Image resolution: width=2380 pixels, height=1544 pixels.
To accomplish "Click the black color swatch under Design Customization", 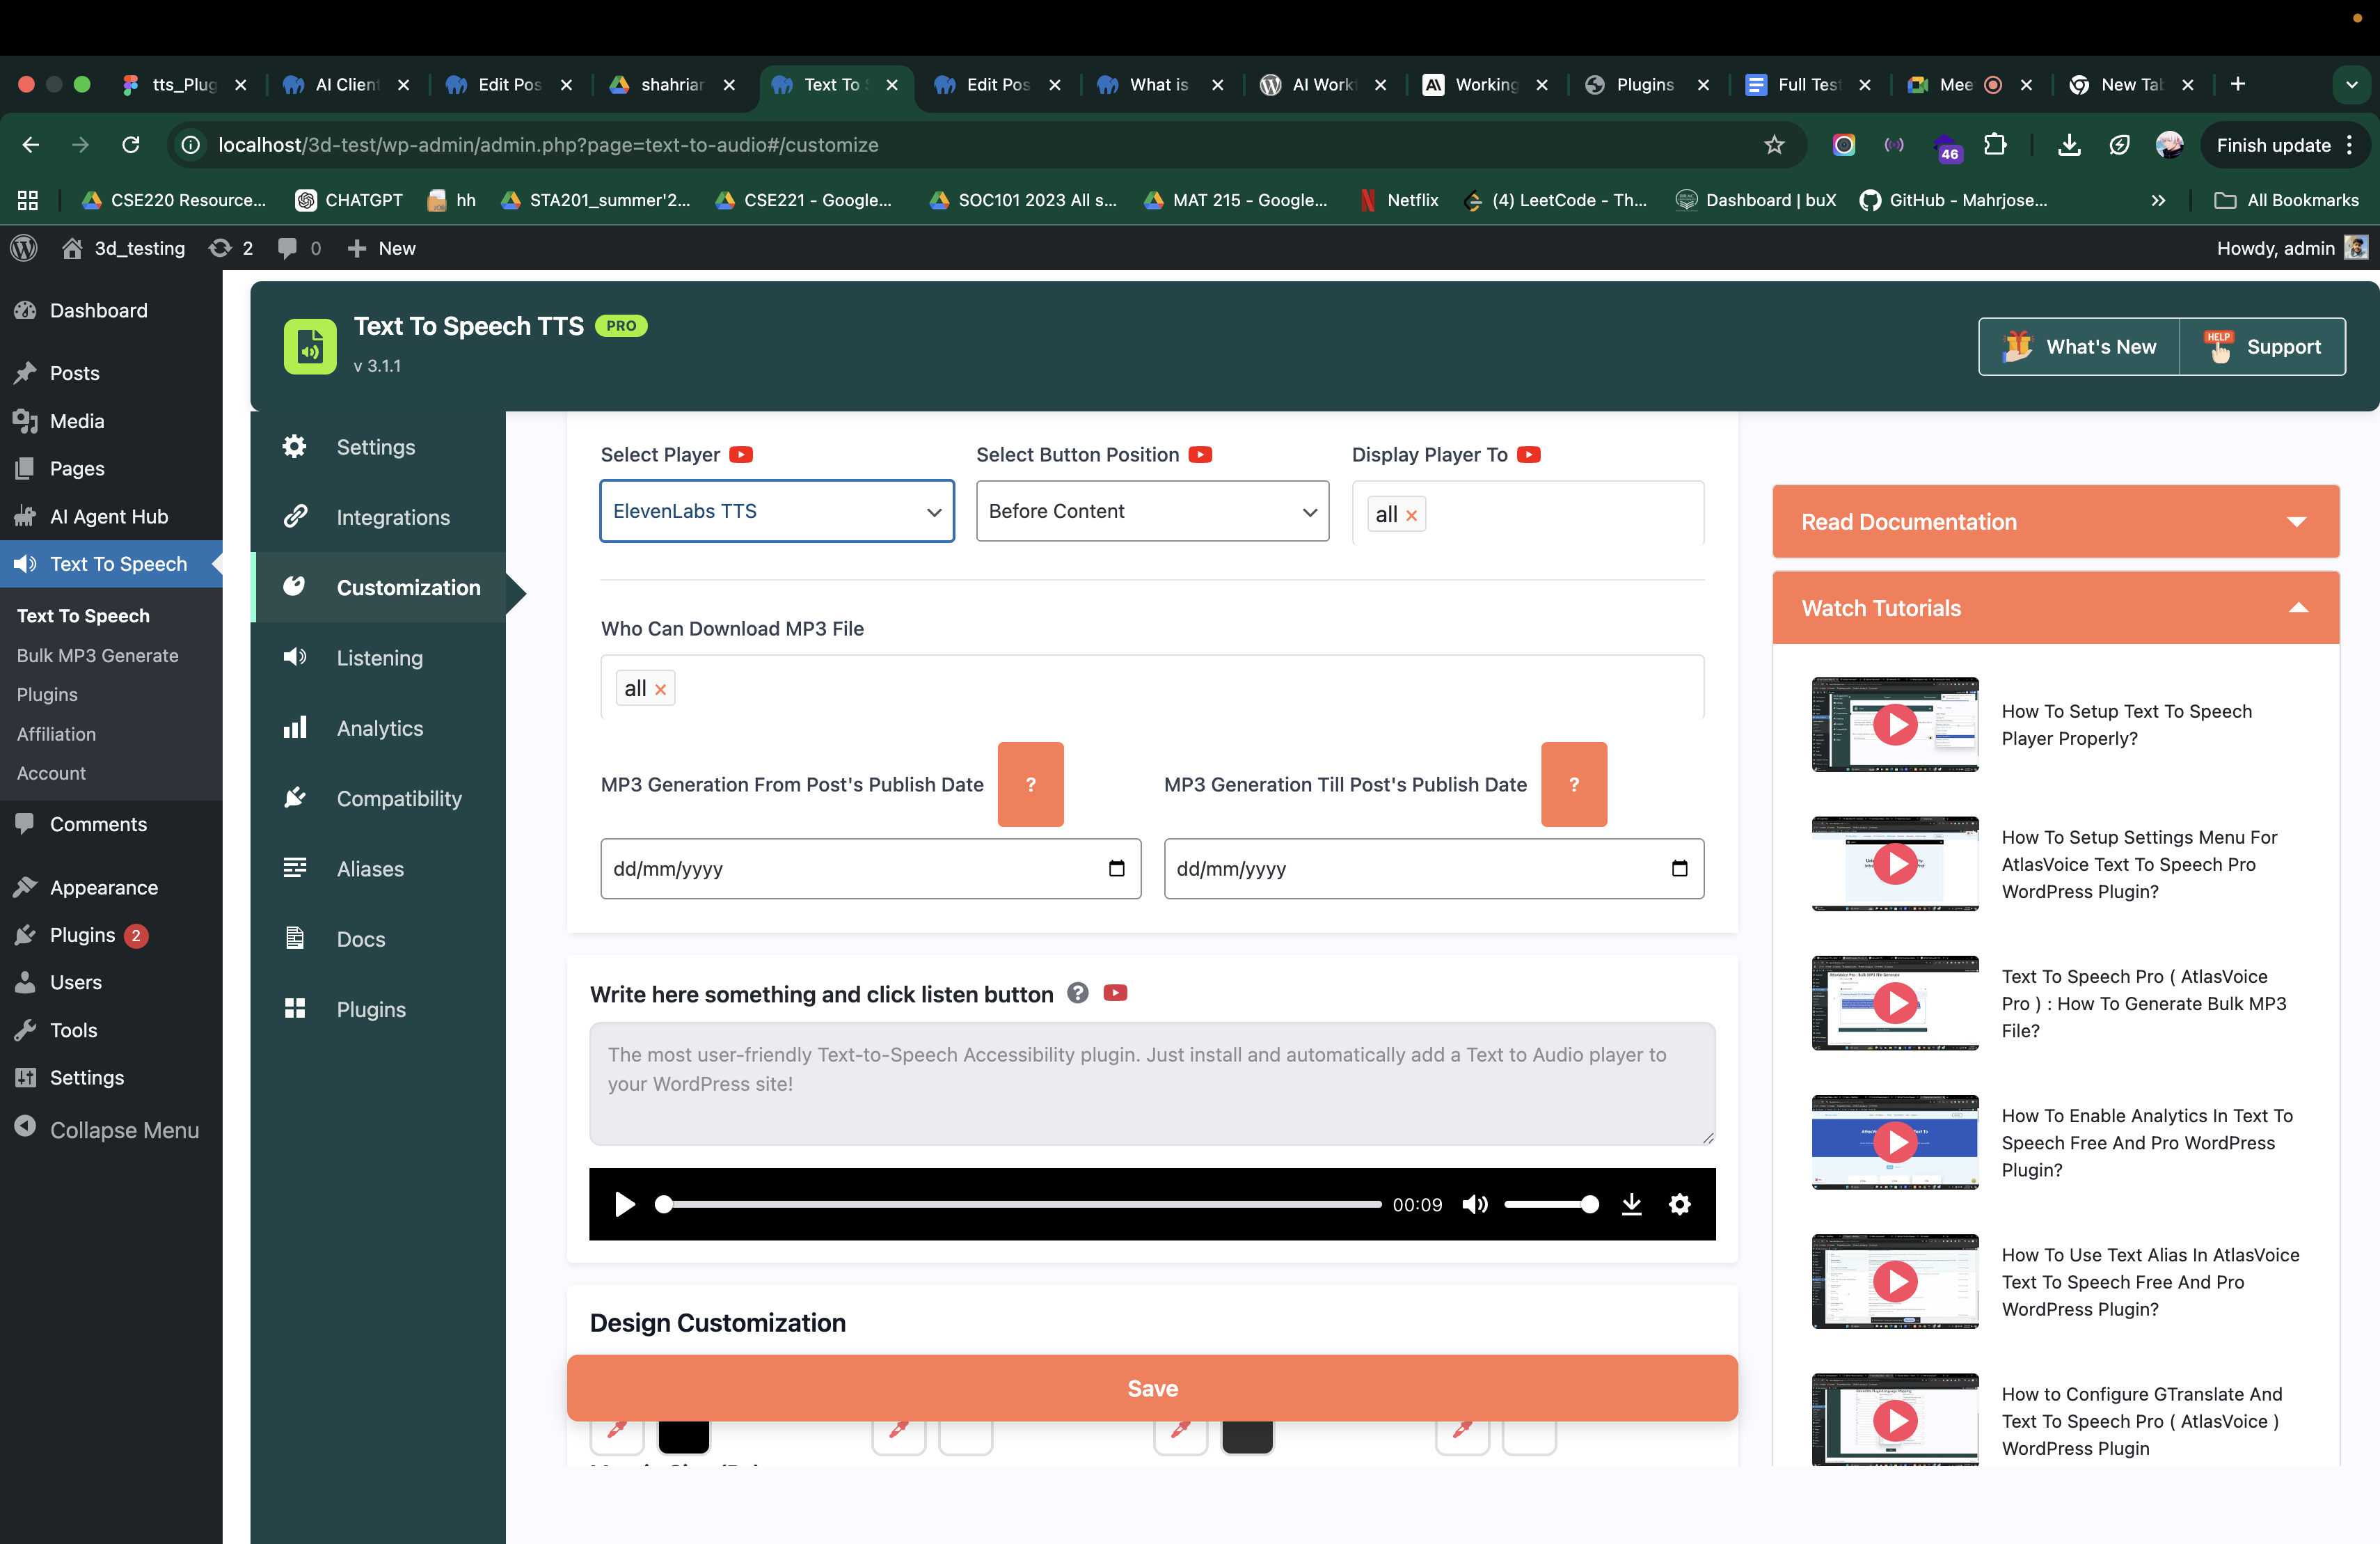I will coord(683,1437).
